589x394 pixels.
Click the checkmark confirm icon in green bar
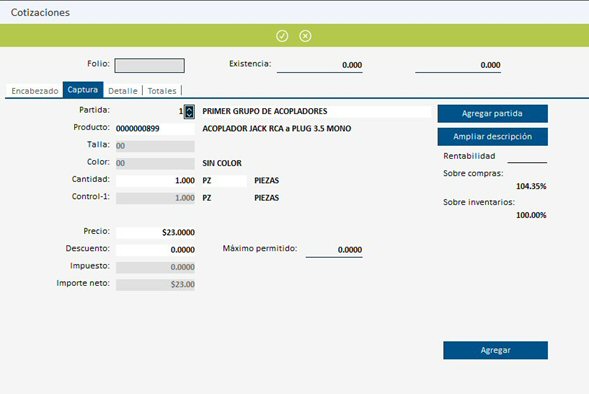click(x=282, y=36)
